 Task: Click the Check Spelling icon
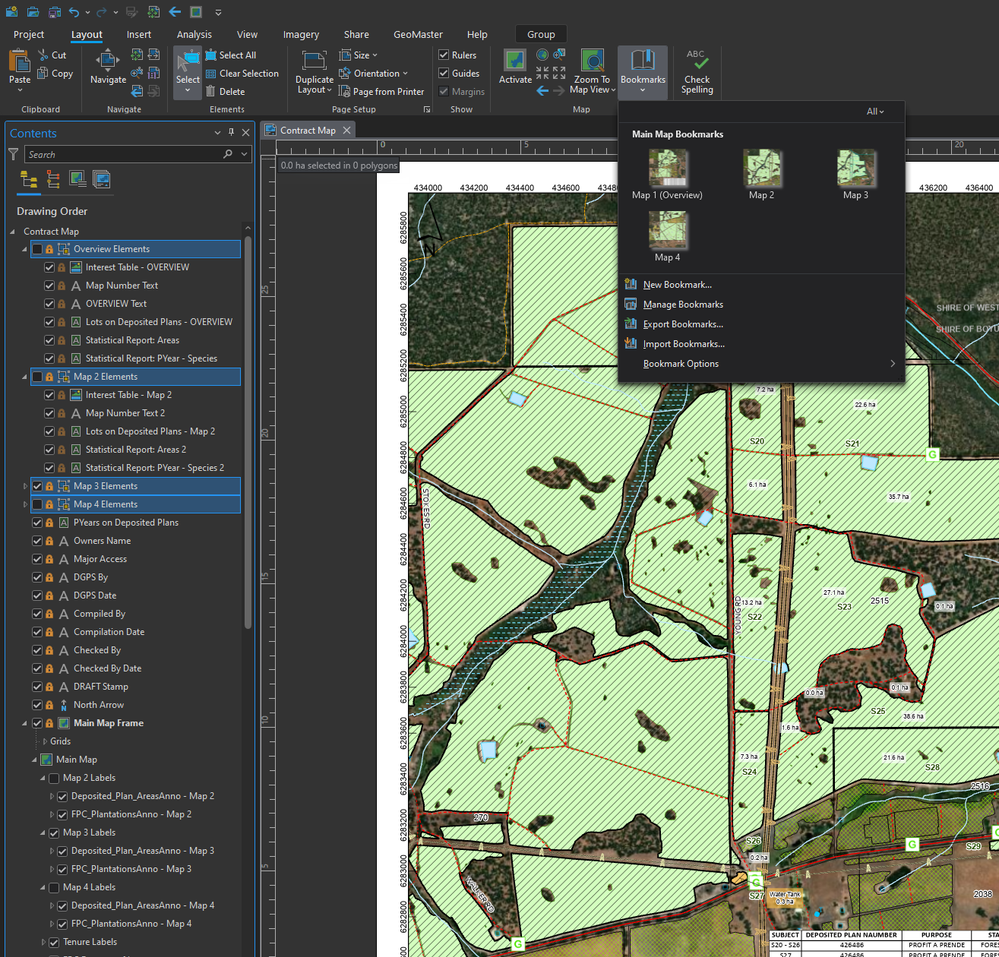pyautogui.click(x=697, y=62)
